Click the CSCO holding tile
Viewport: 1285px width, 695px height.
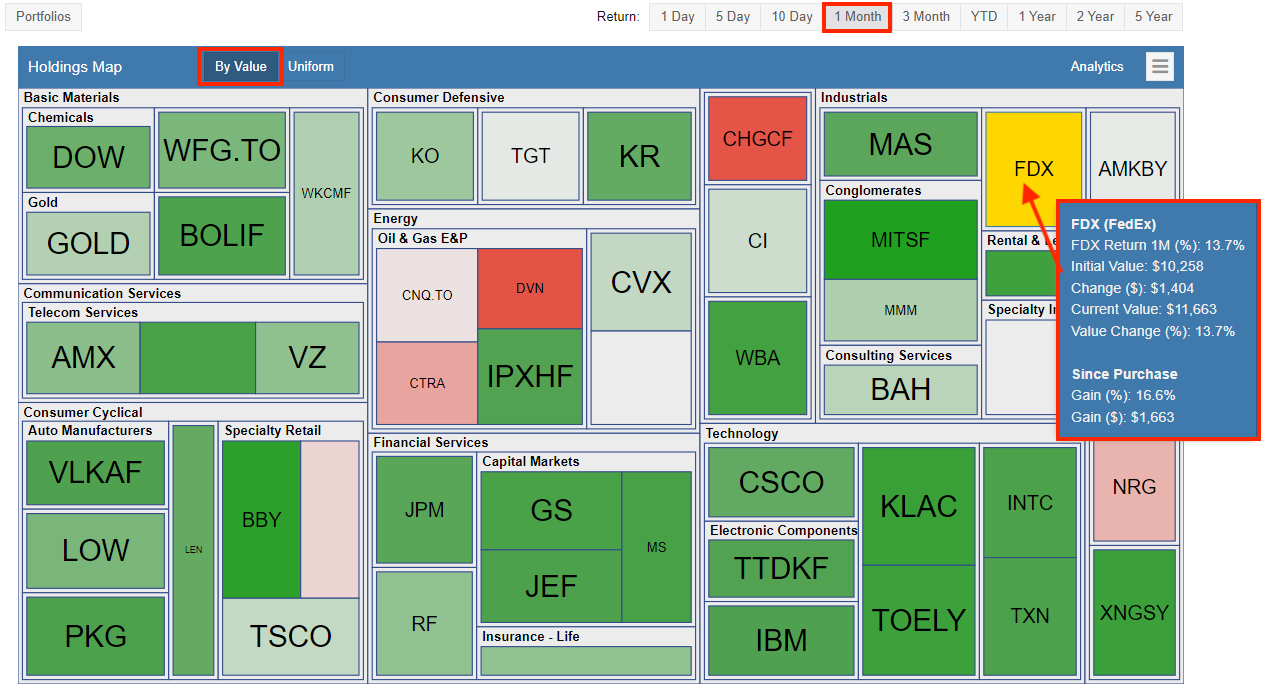coord(782,483)
